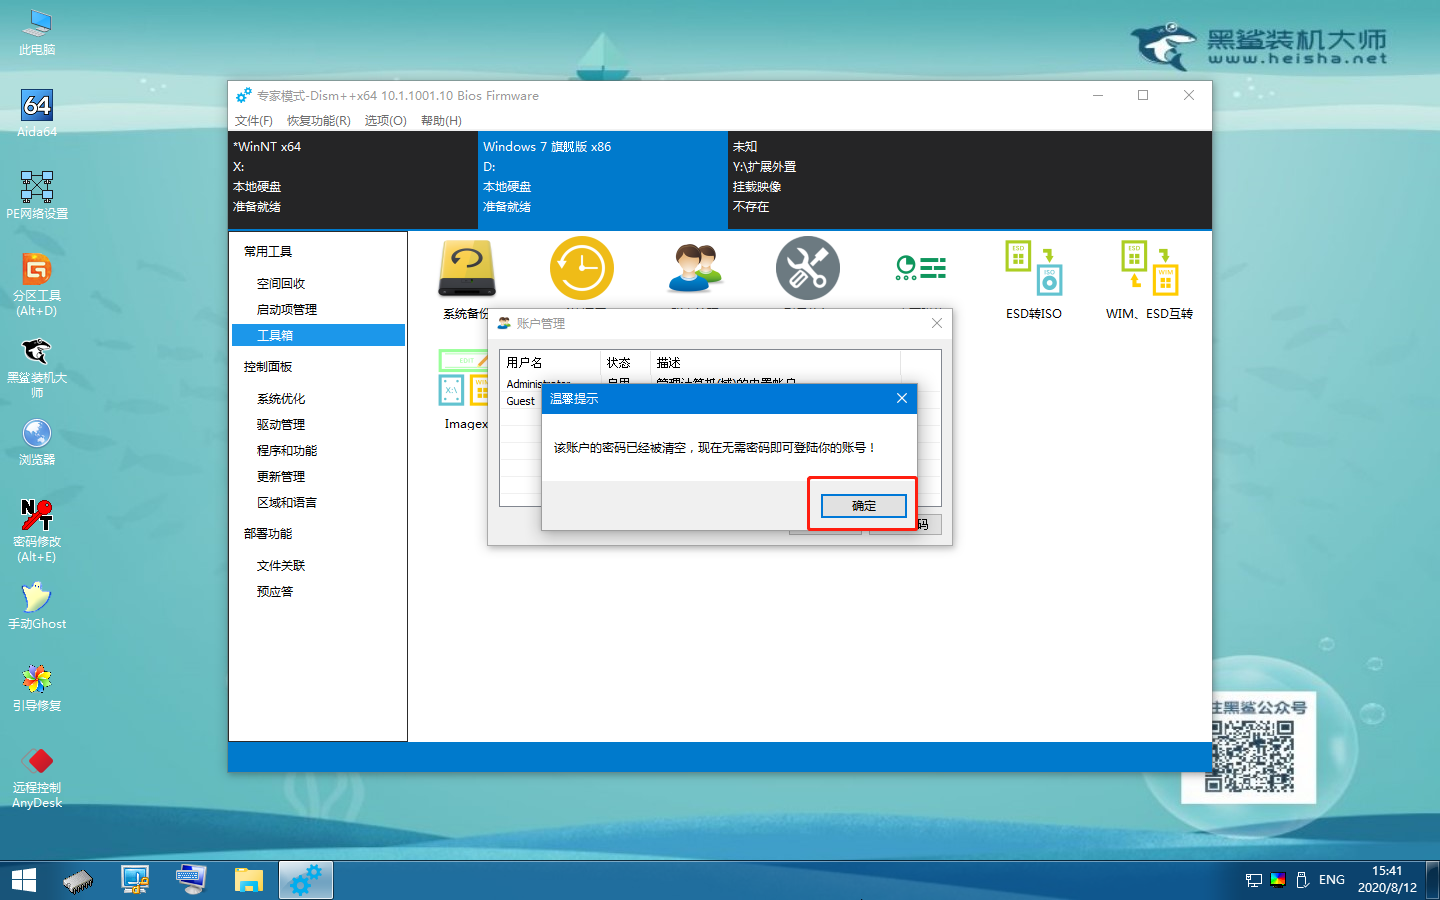Confirm the password-cleared message with 确定
Screen dimensions: 1440x900
(x=863, y=505)
